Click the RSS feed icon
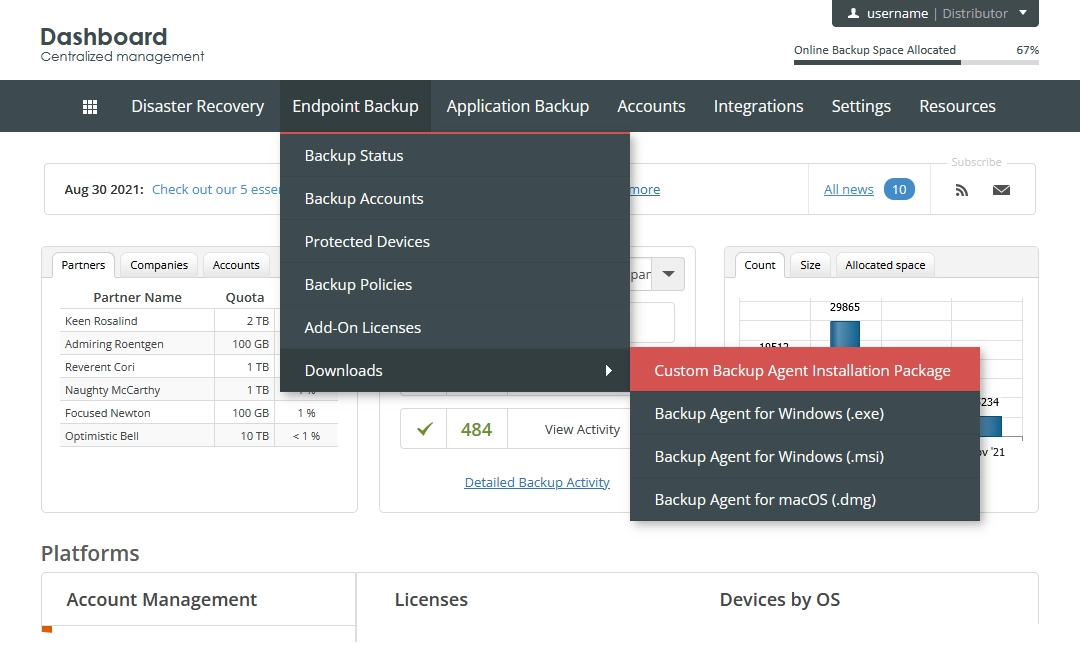Image resolution: width=1080 pixels, height=645 pixels. tap(962, 190)
